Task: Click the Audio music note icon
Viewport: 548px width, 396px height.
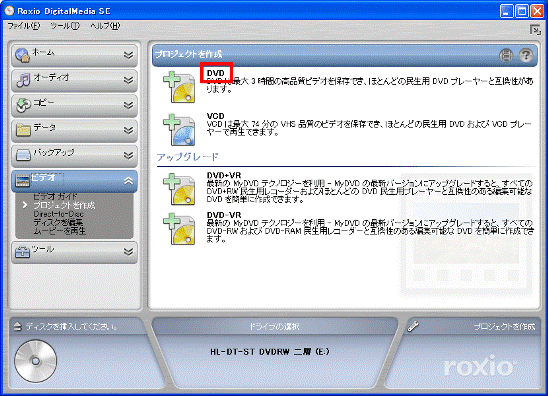Action: pos(23,80)
